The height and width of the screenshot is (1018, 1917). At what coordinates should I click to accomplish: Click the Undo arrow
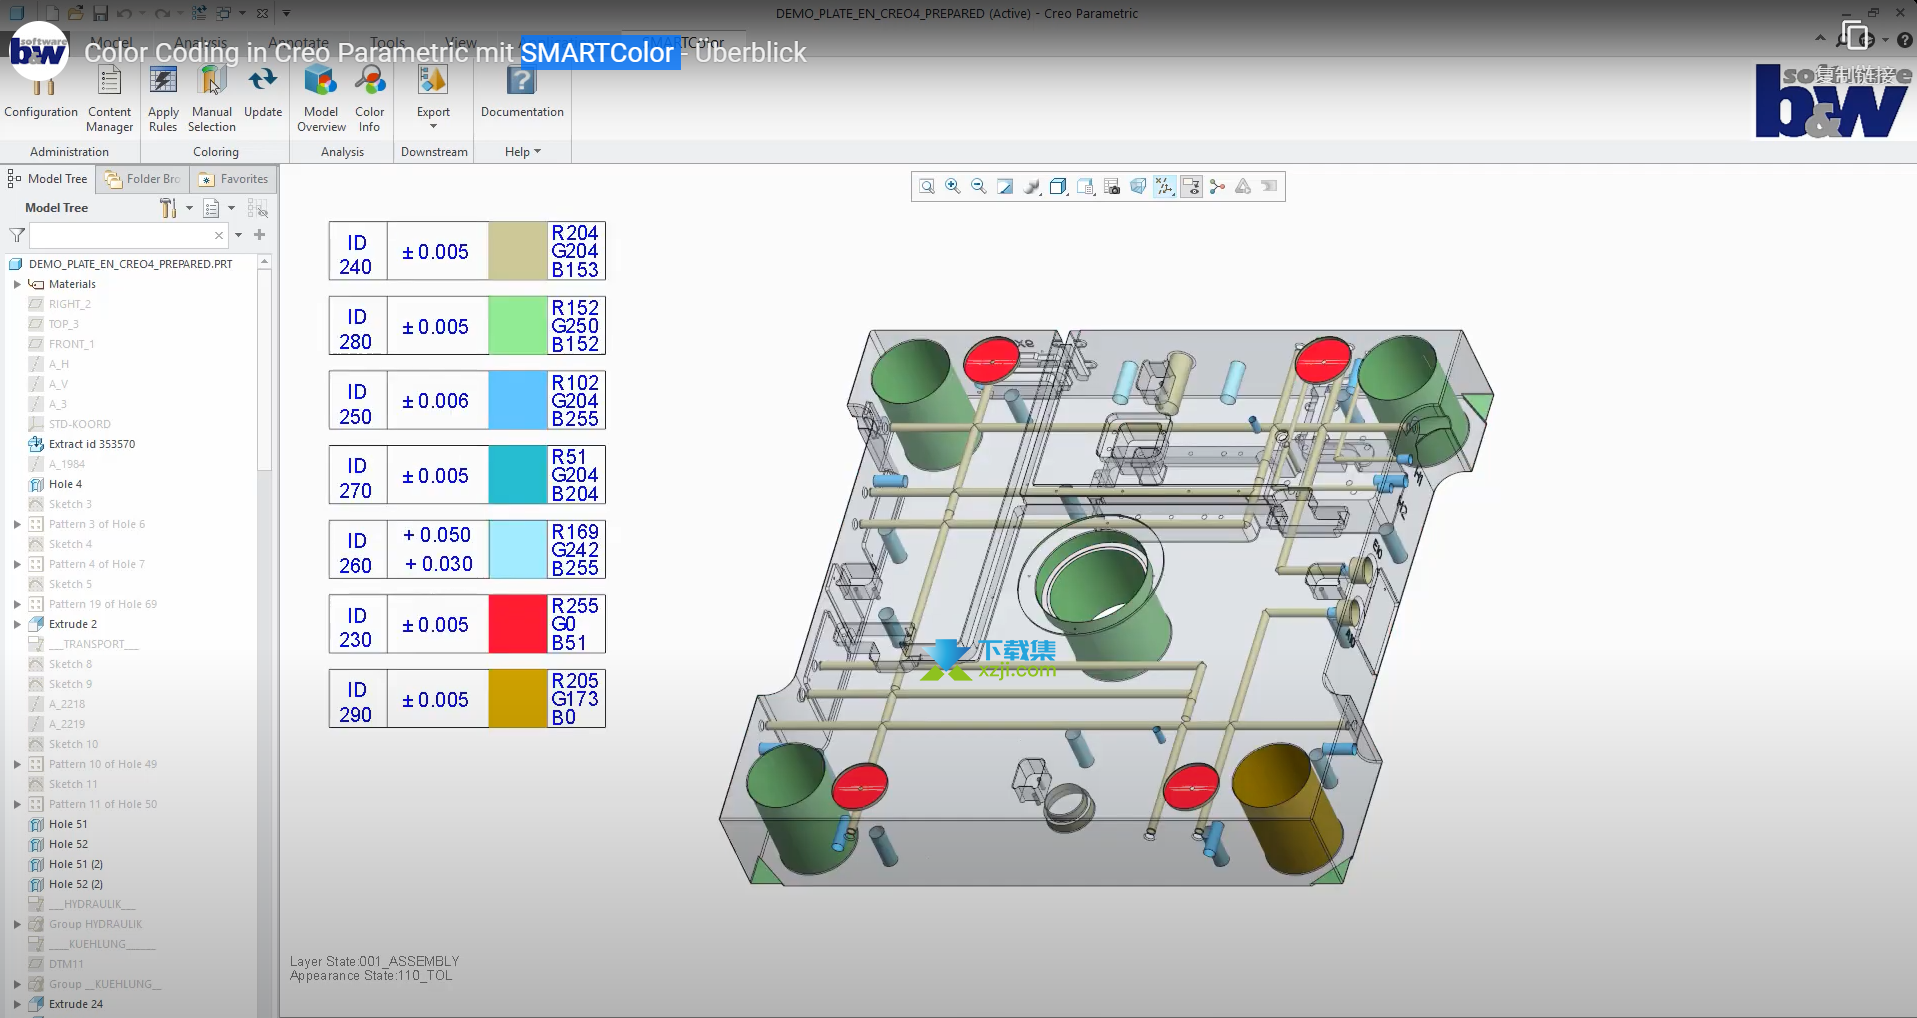[x=124, y=13]
